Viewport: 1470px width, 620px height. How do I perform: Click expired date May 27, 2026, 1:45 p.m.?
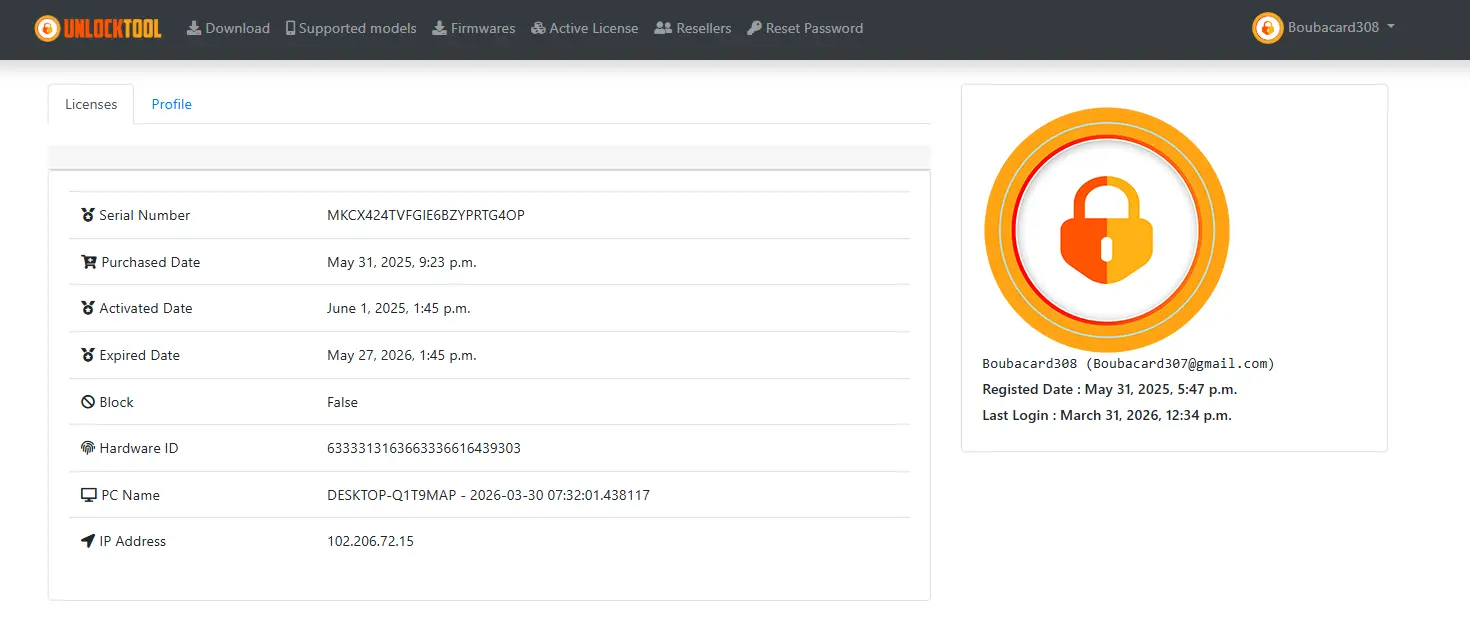[x=402, y=355]
